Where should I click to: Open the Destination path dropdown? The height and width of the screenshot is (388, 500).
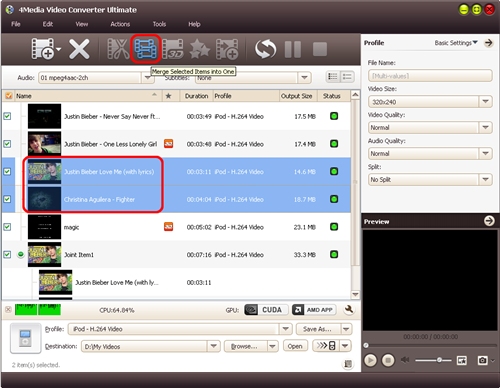tap(213, 346)
